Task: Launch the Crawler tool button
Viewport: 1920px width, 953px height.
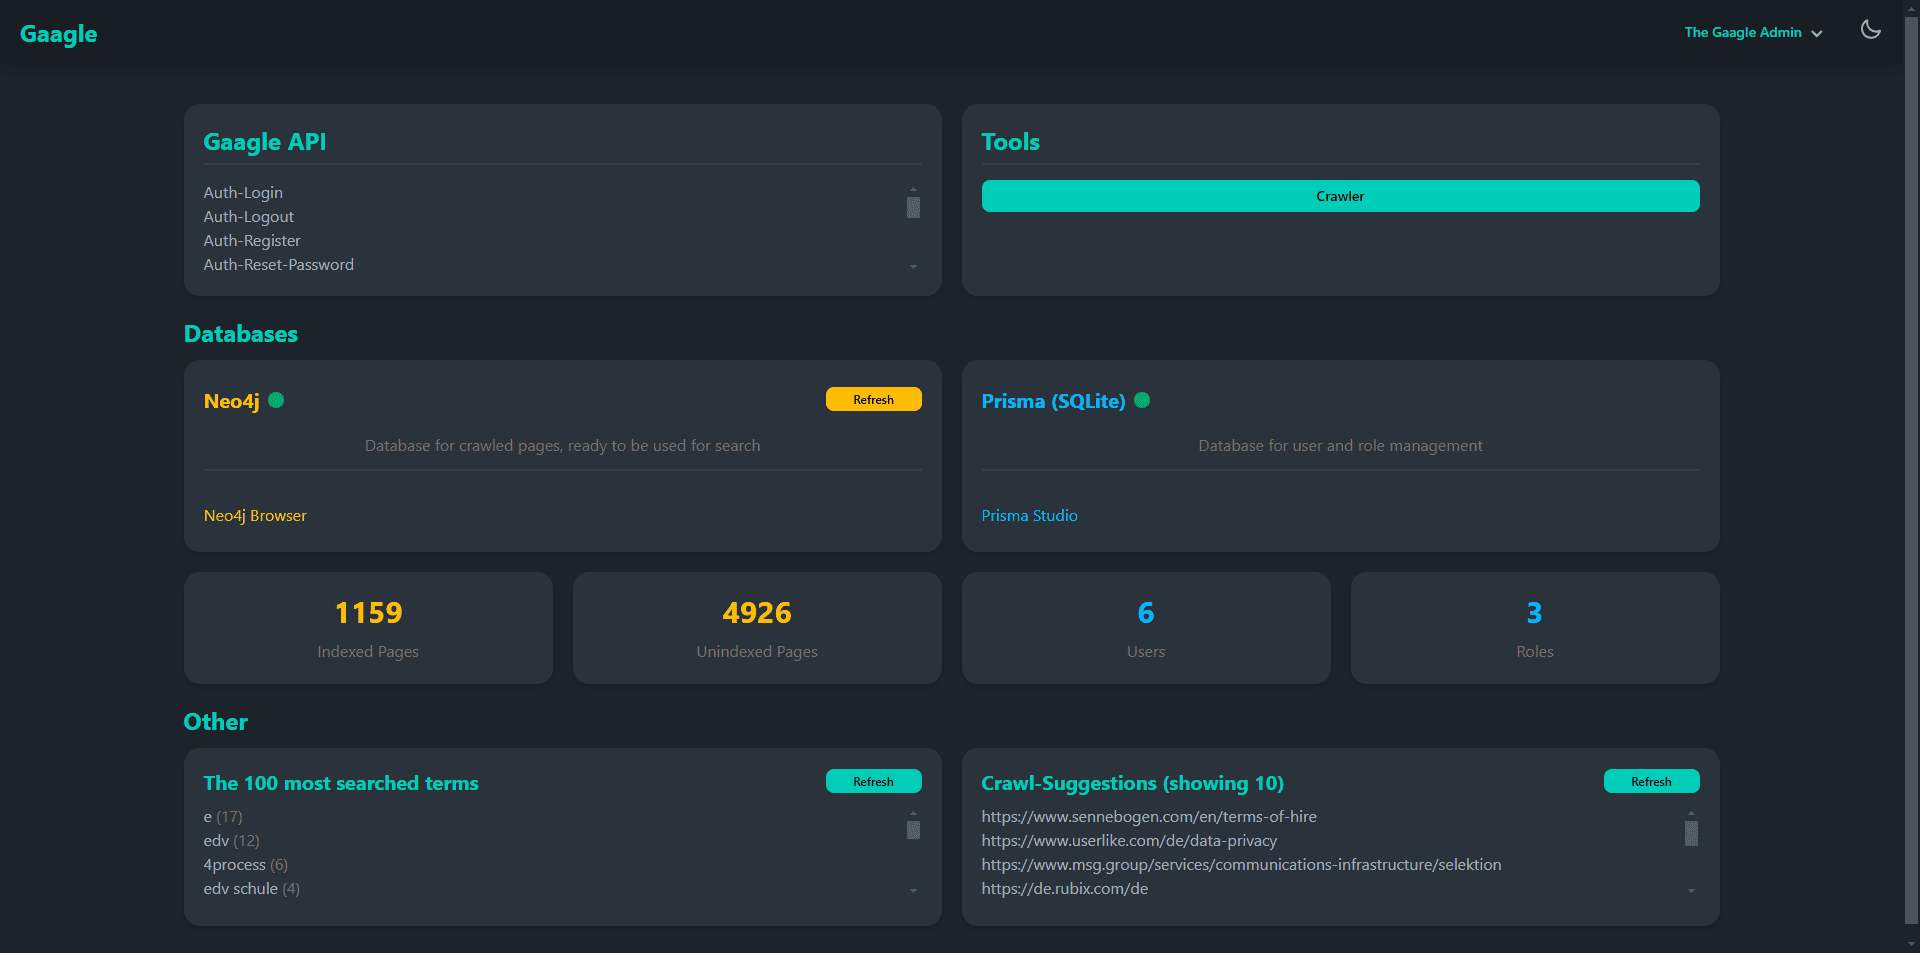Action: [1340, 196]
